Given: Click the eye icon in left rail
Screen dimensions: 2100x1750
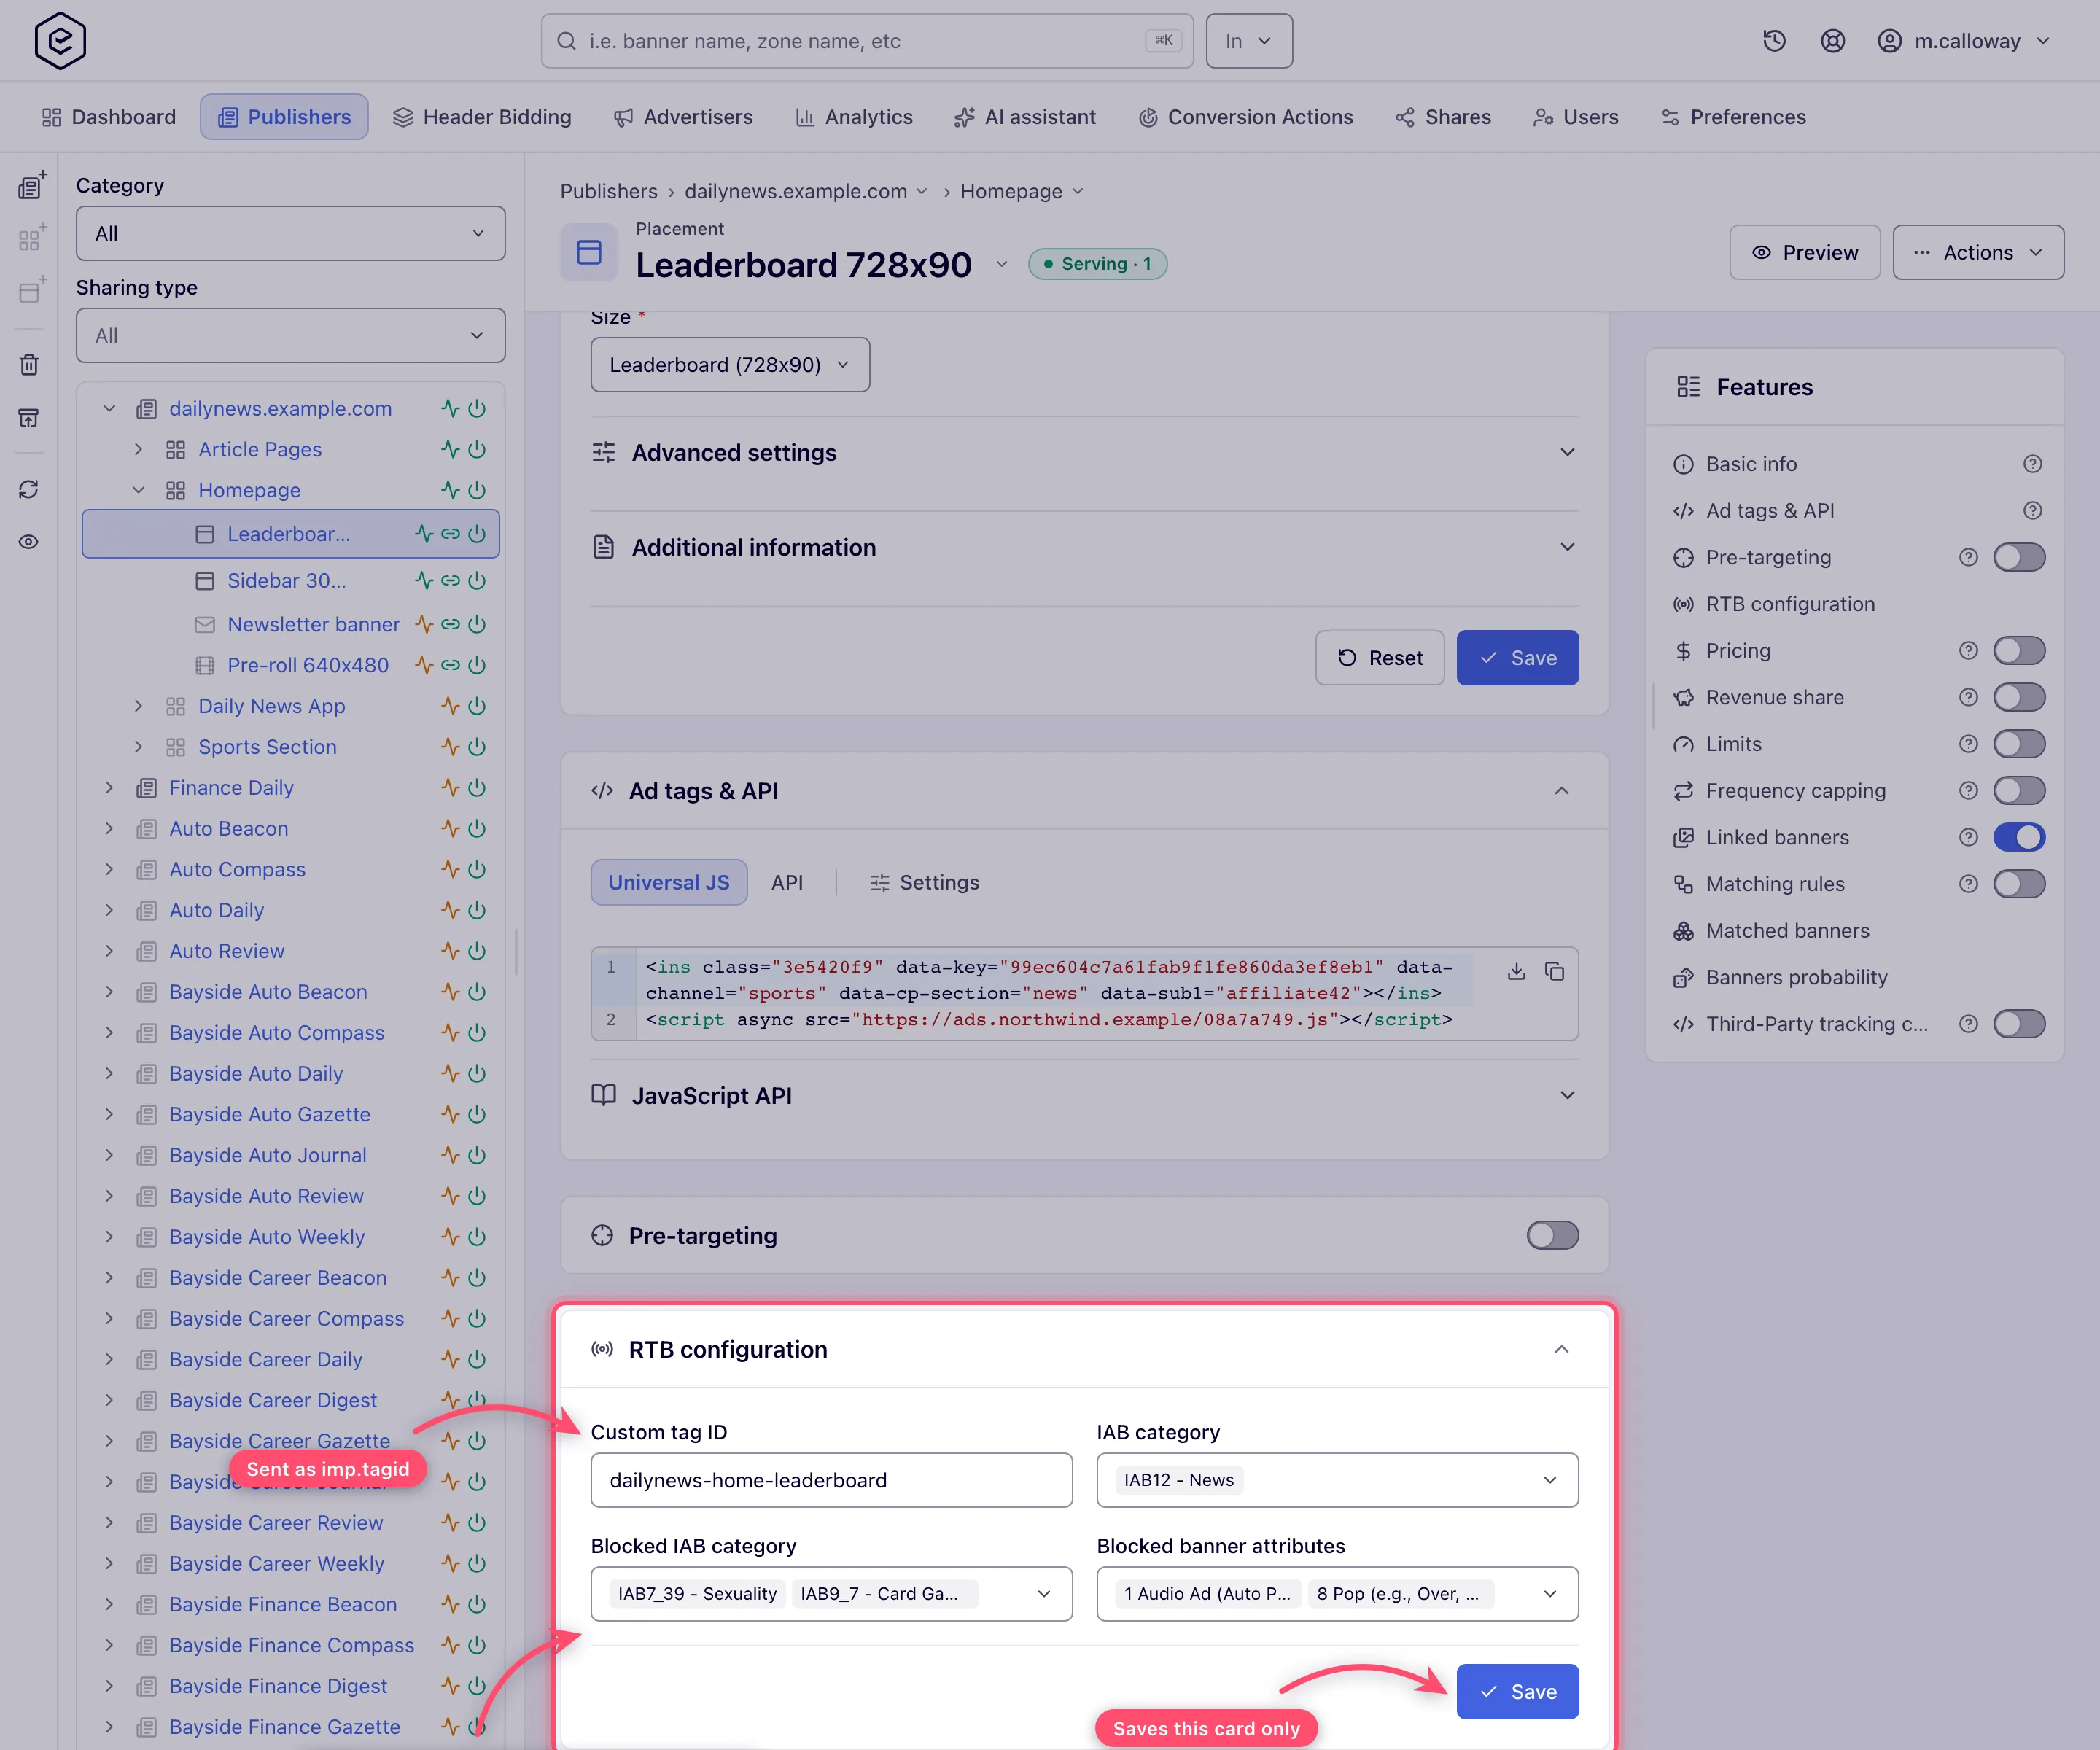Looking at the screenshot, I should tap(29, 542).
